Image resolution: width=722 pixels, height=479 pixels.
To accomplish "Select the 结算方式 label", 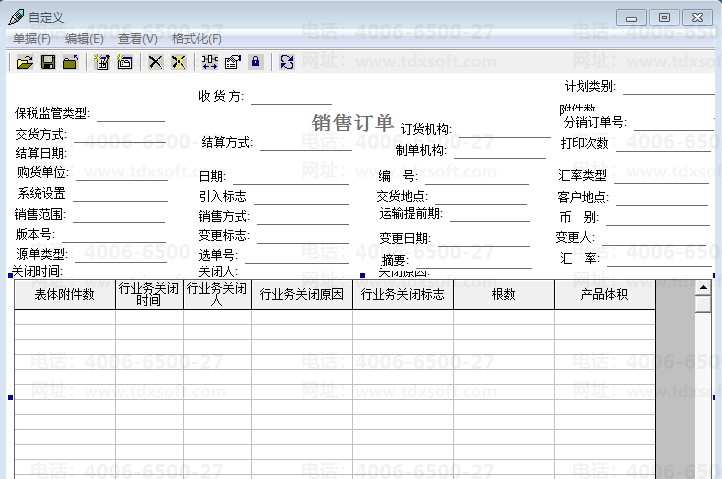I will [x=227, y=142].
